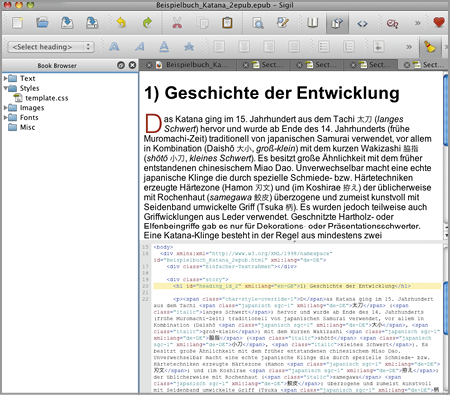Apply underline formatting
The image size is (450, 395).
(x=164, y=47)
